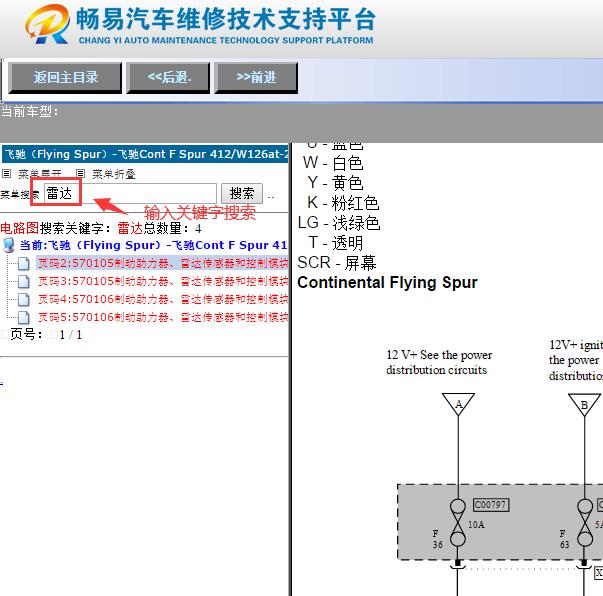
Task: Click document icon beside 页码5 row
Action: click(x=23, y=318)
